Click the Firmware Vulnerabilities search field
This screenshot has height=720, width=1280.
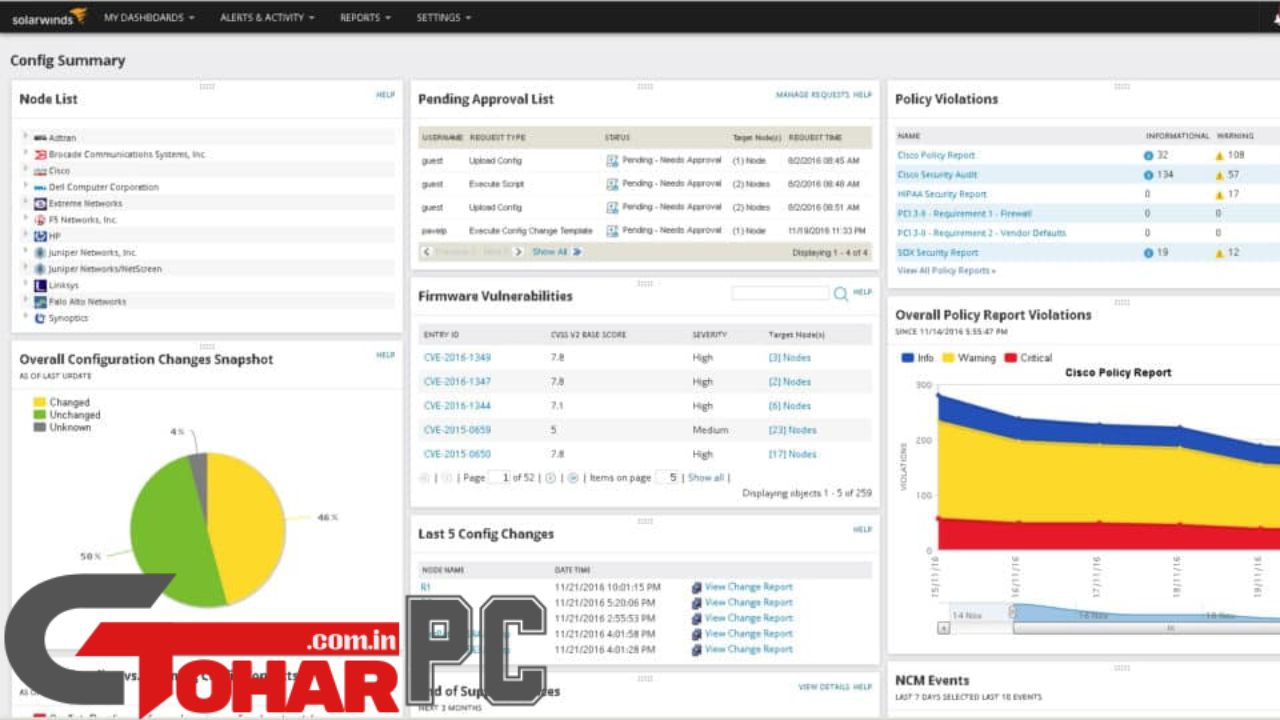click(780, 293)
